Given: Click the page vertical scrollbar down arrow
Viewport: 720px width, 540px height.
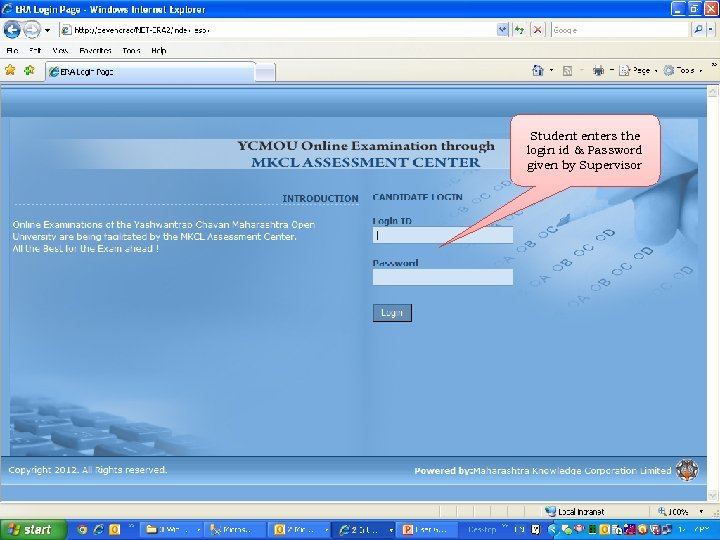Looking at the screenshot, I should (x=712, y=495).
